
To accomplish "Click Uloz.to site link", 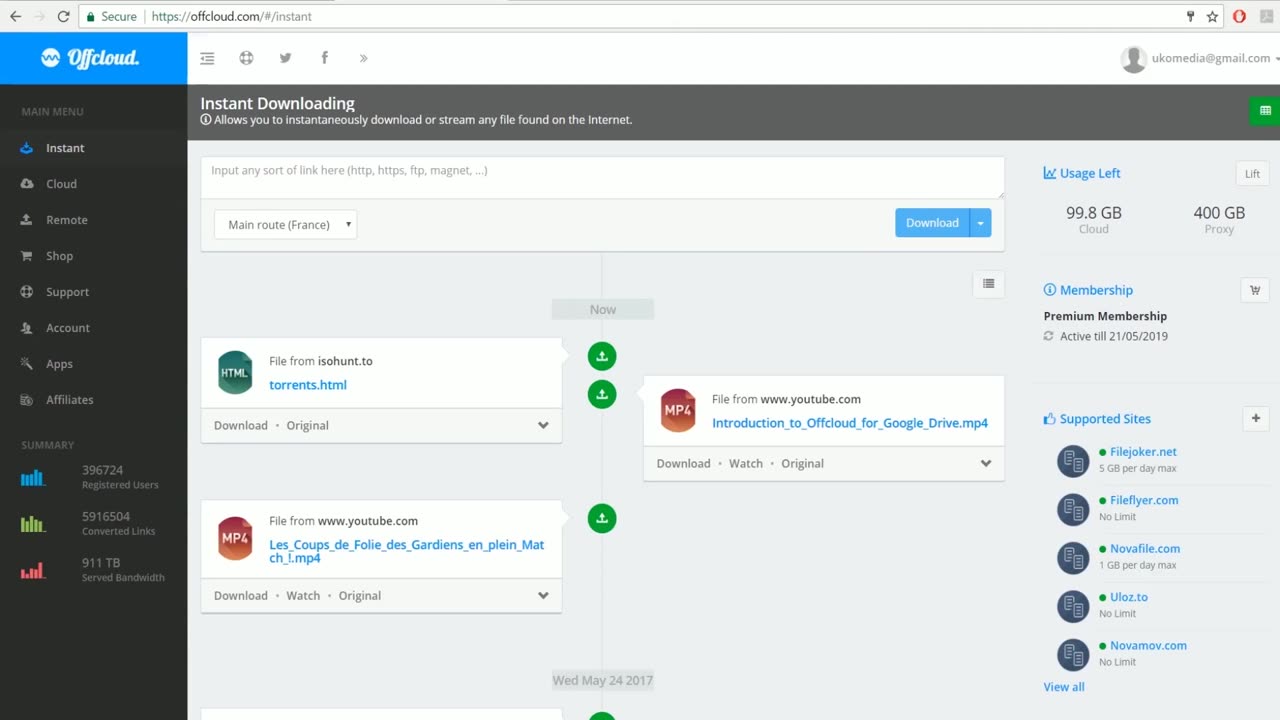I will (1129, 597).
